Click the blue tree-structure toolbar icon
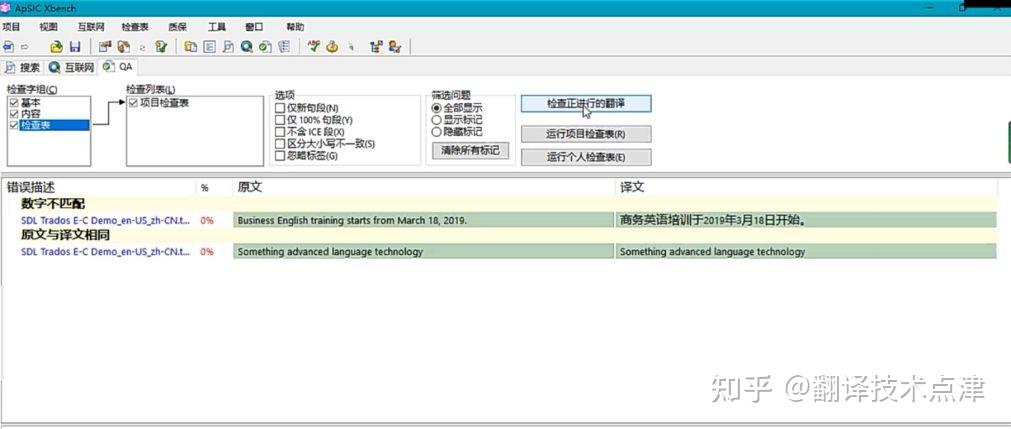This screenshot has height=429, width=1011. click(x=377, y=46)
